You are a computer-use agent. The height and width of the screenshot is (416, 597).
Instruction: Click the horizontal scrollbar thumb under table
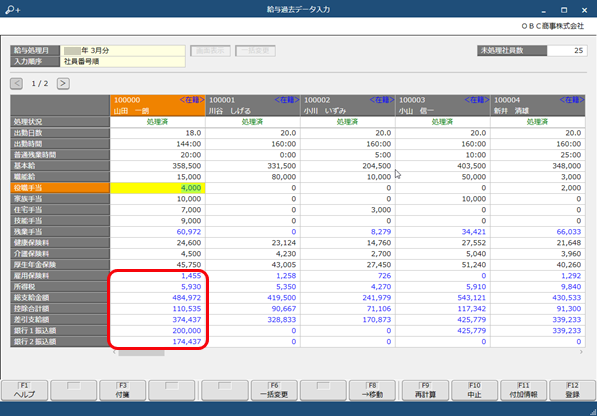point(141,353)
